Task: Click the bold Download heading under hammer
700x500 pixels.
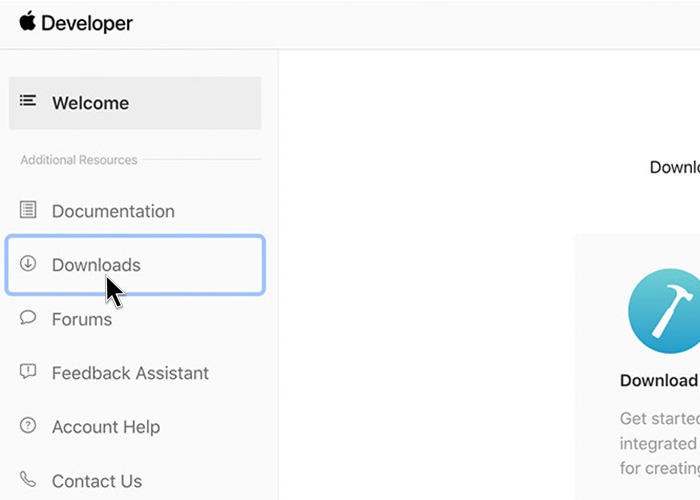Action: pyautogui.click(x=658, y=380)
